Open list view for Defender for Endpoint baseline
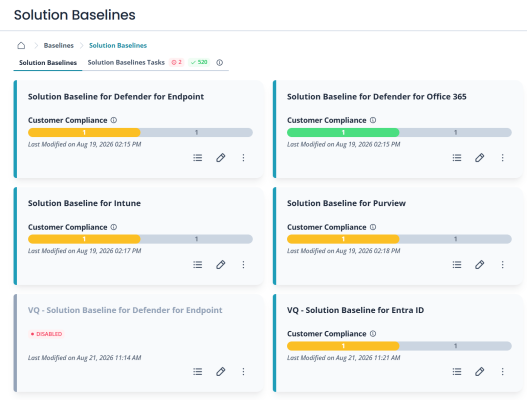 coord(198,158)
